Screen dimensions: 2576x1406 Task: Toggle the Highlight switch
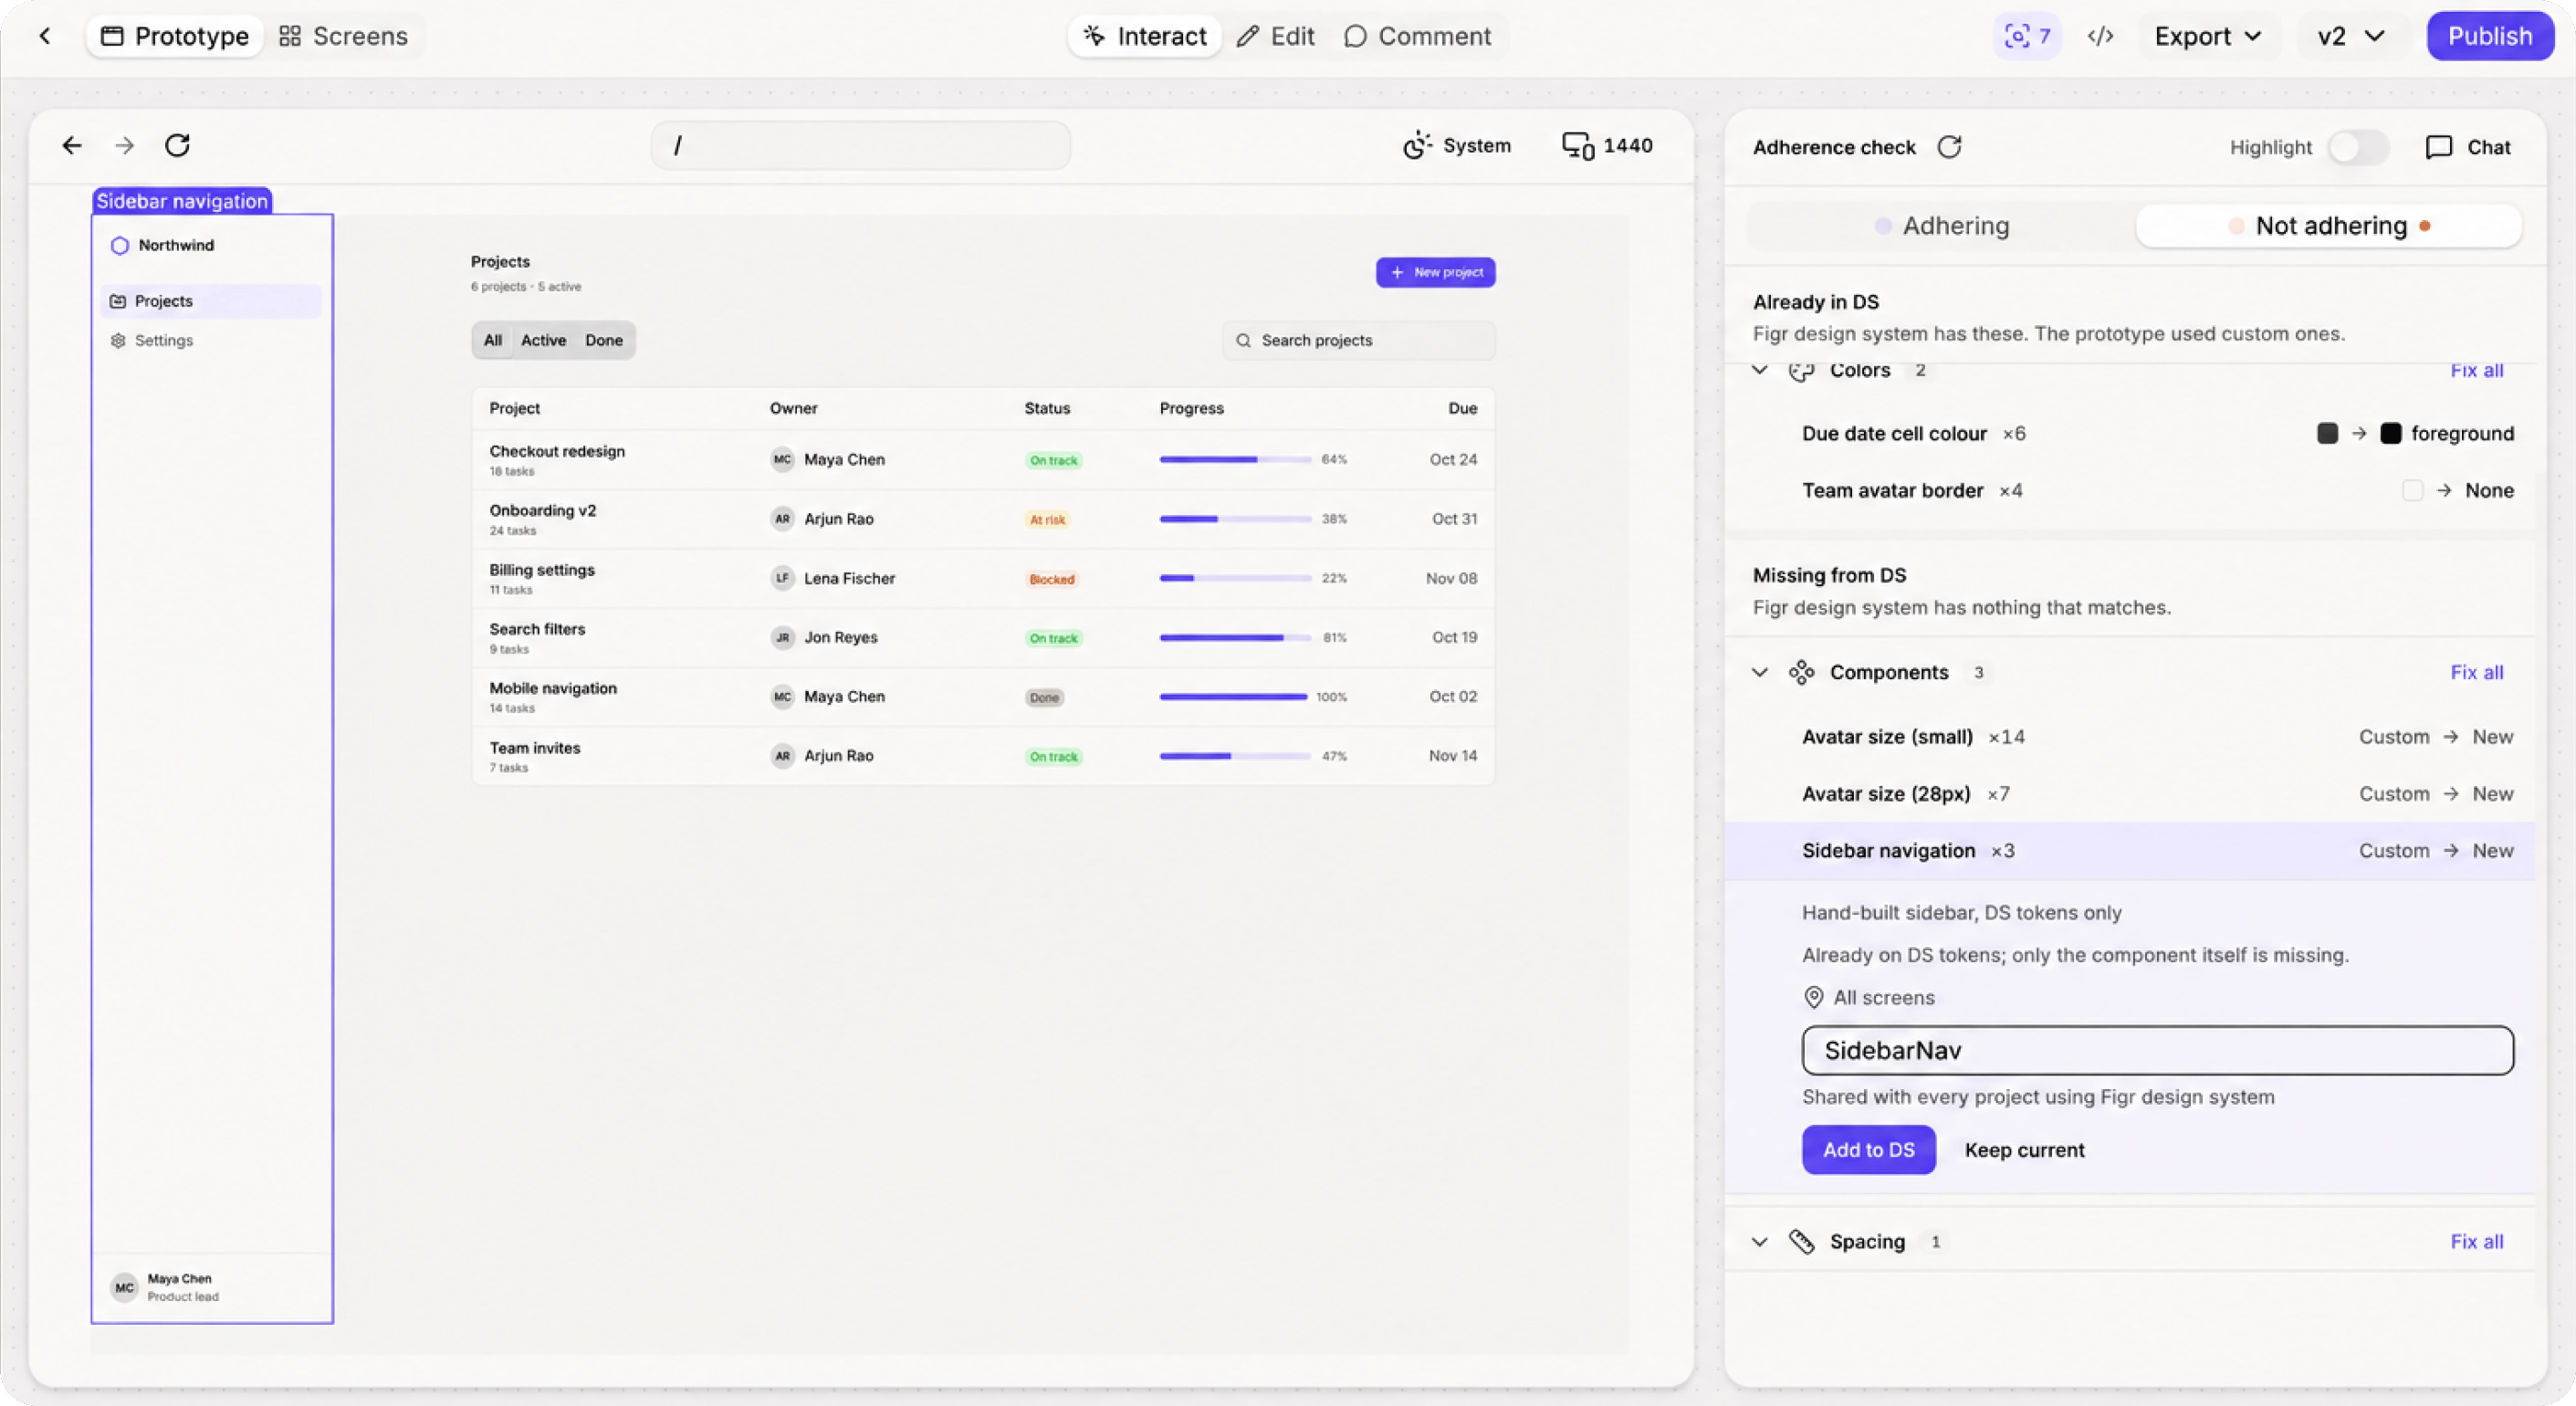point(2358,147)
